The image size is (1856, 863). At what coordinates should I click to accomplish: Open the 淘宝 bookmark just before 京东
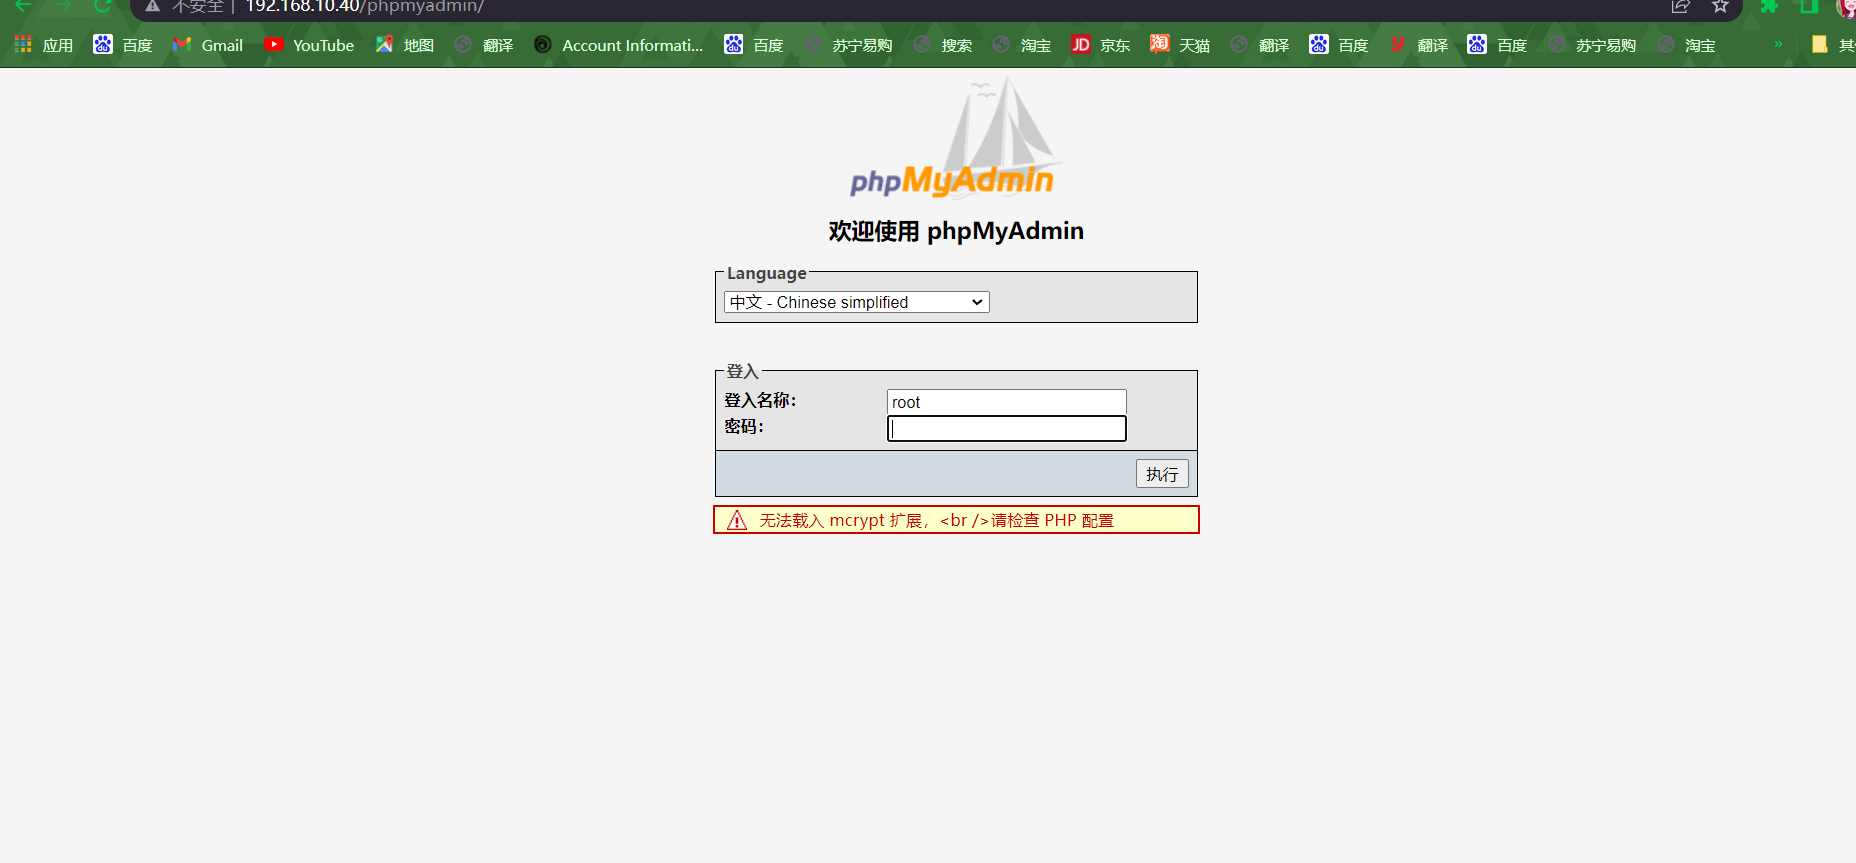[x=1022, y=45]
